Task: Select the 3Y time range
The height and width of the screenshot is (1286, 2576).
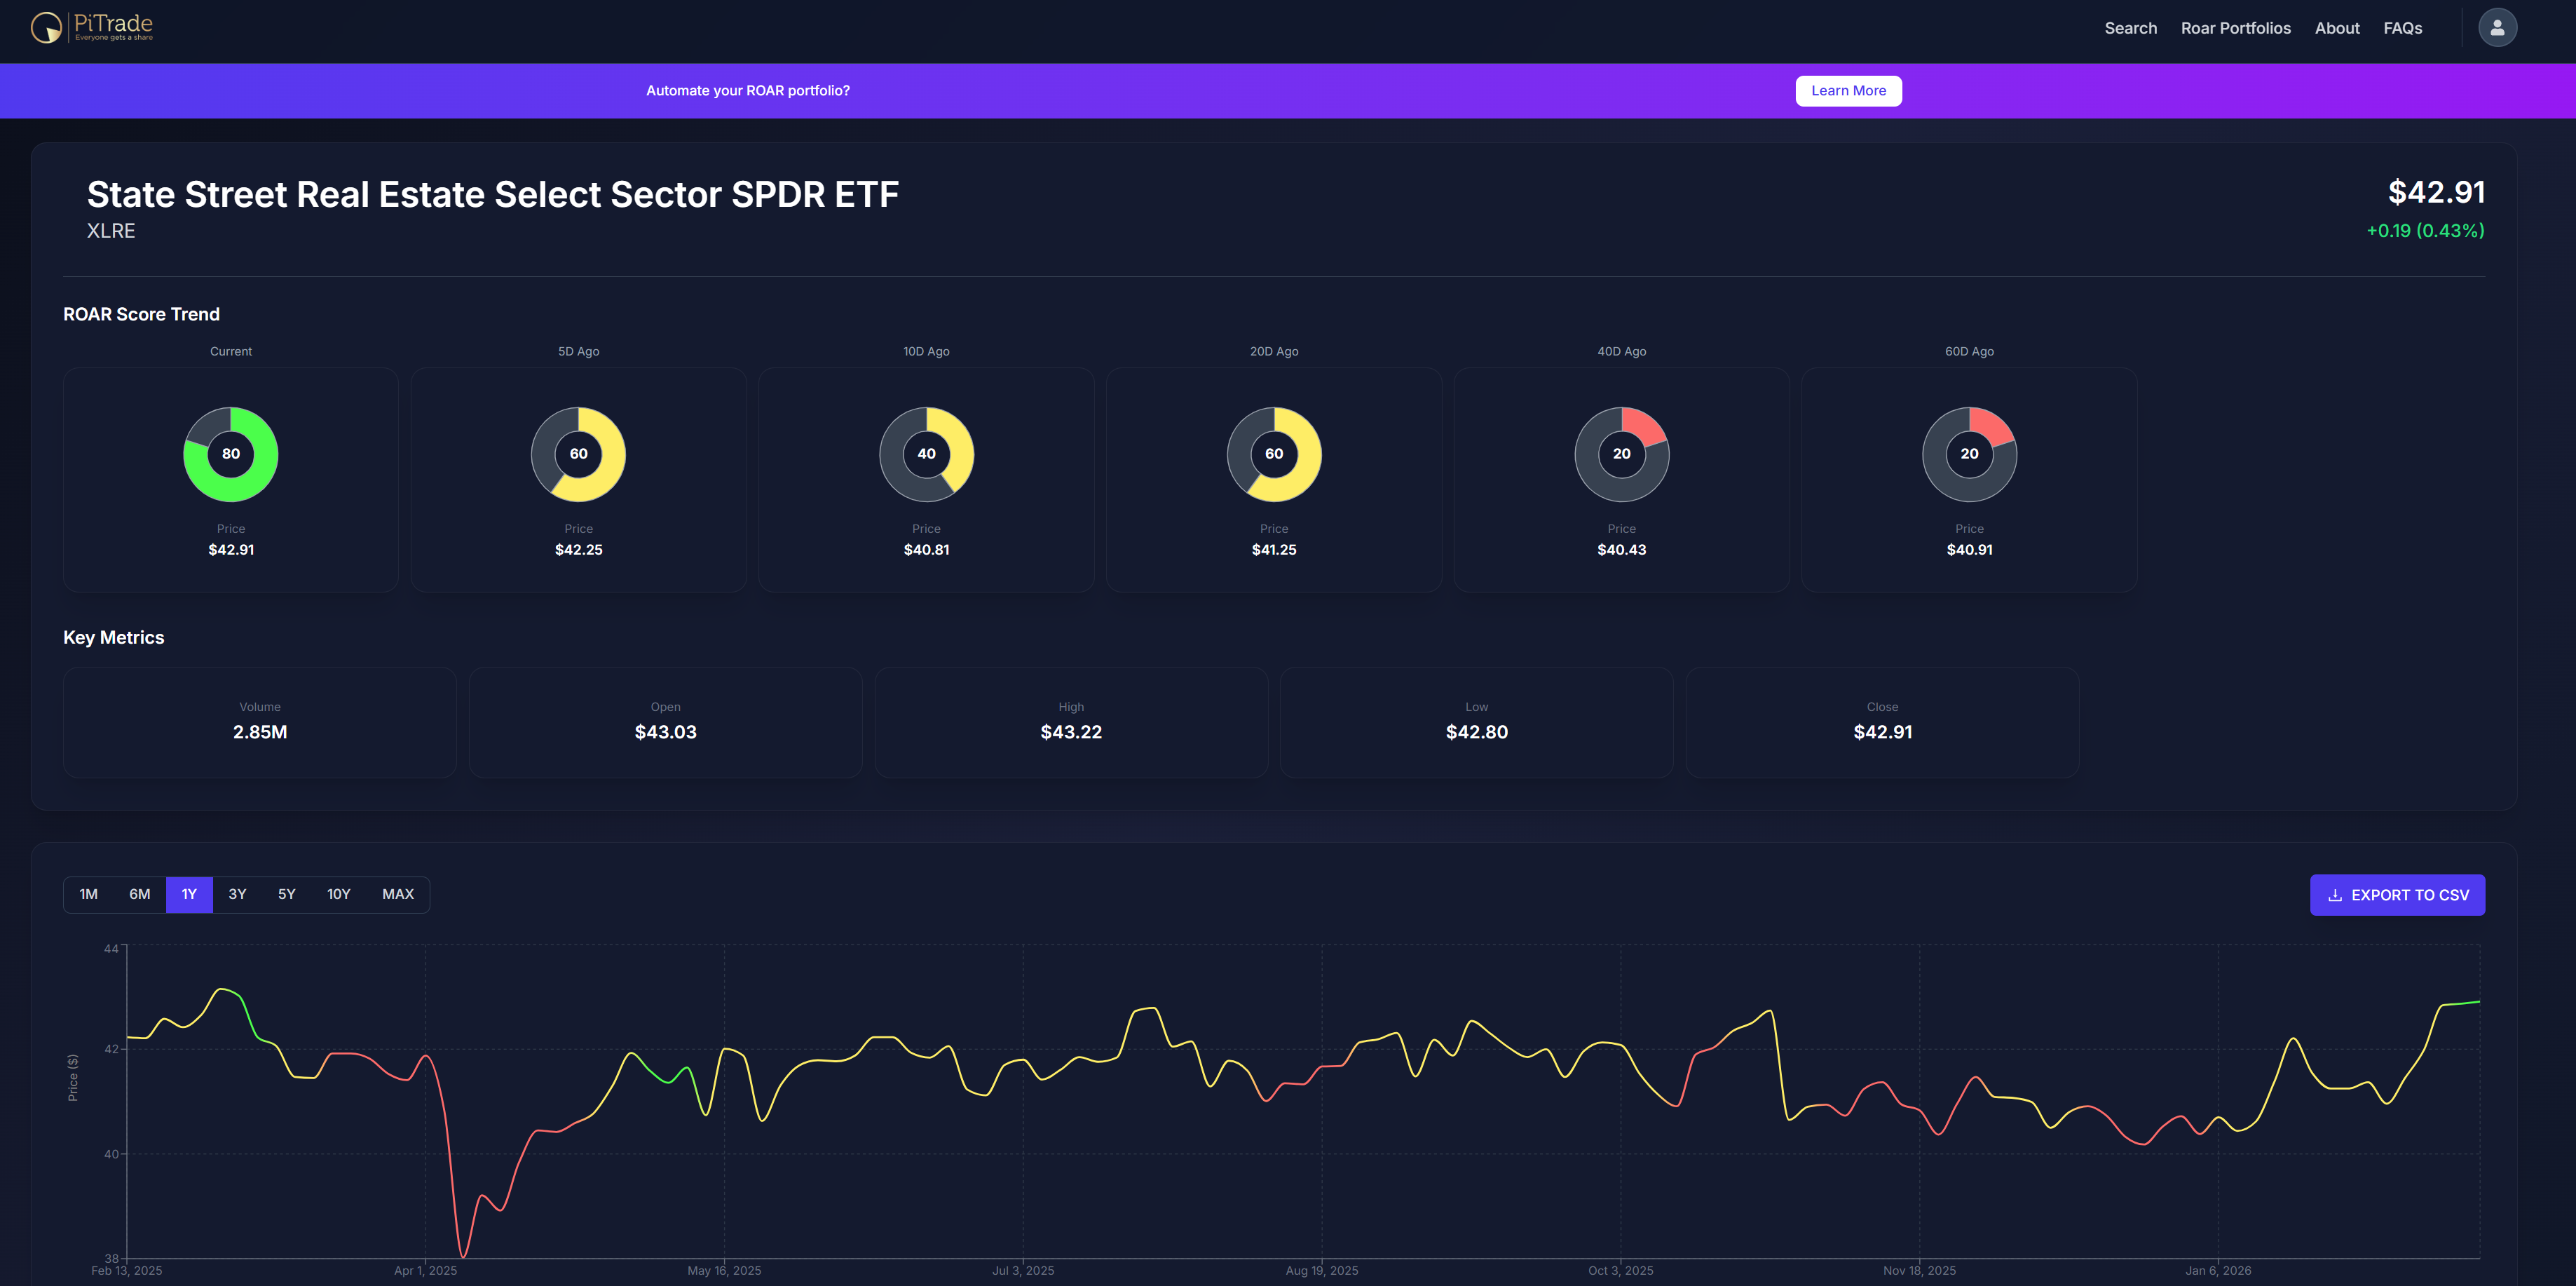Action: (x=237, y=894)
